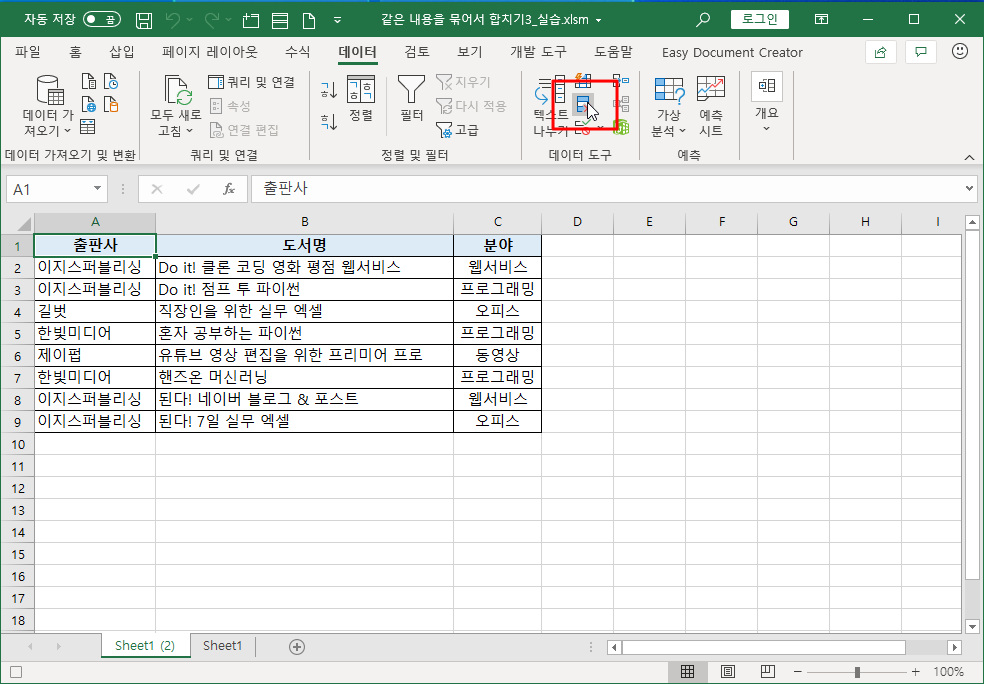Open the search magnifier in title bar
This screenshot has width=984, height=684.
coord(703,19)
